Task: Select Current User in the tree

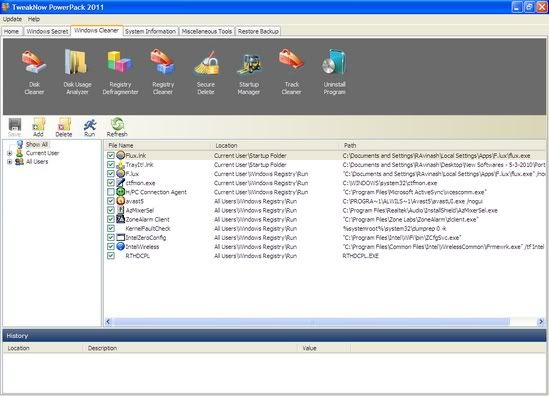Action: [42, 153]
